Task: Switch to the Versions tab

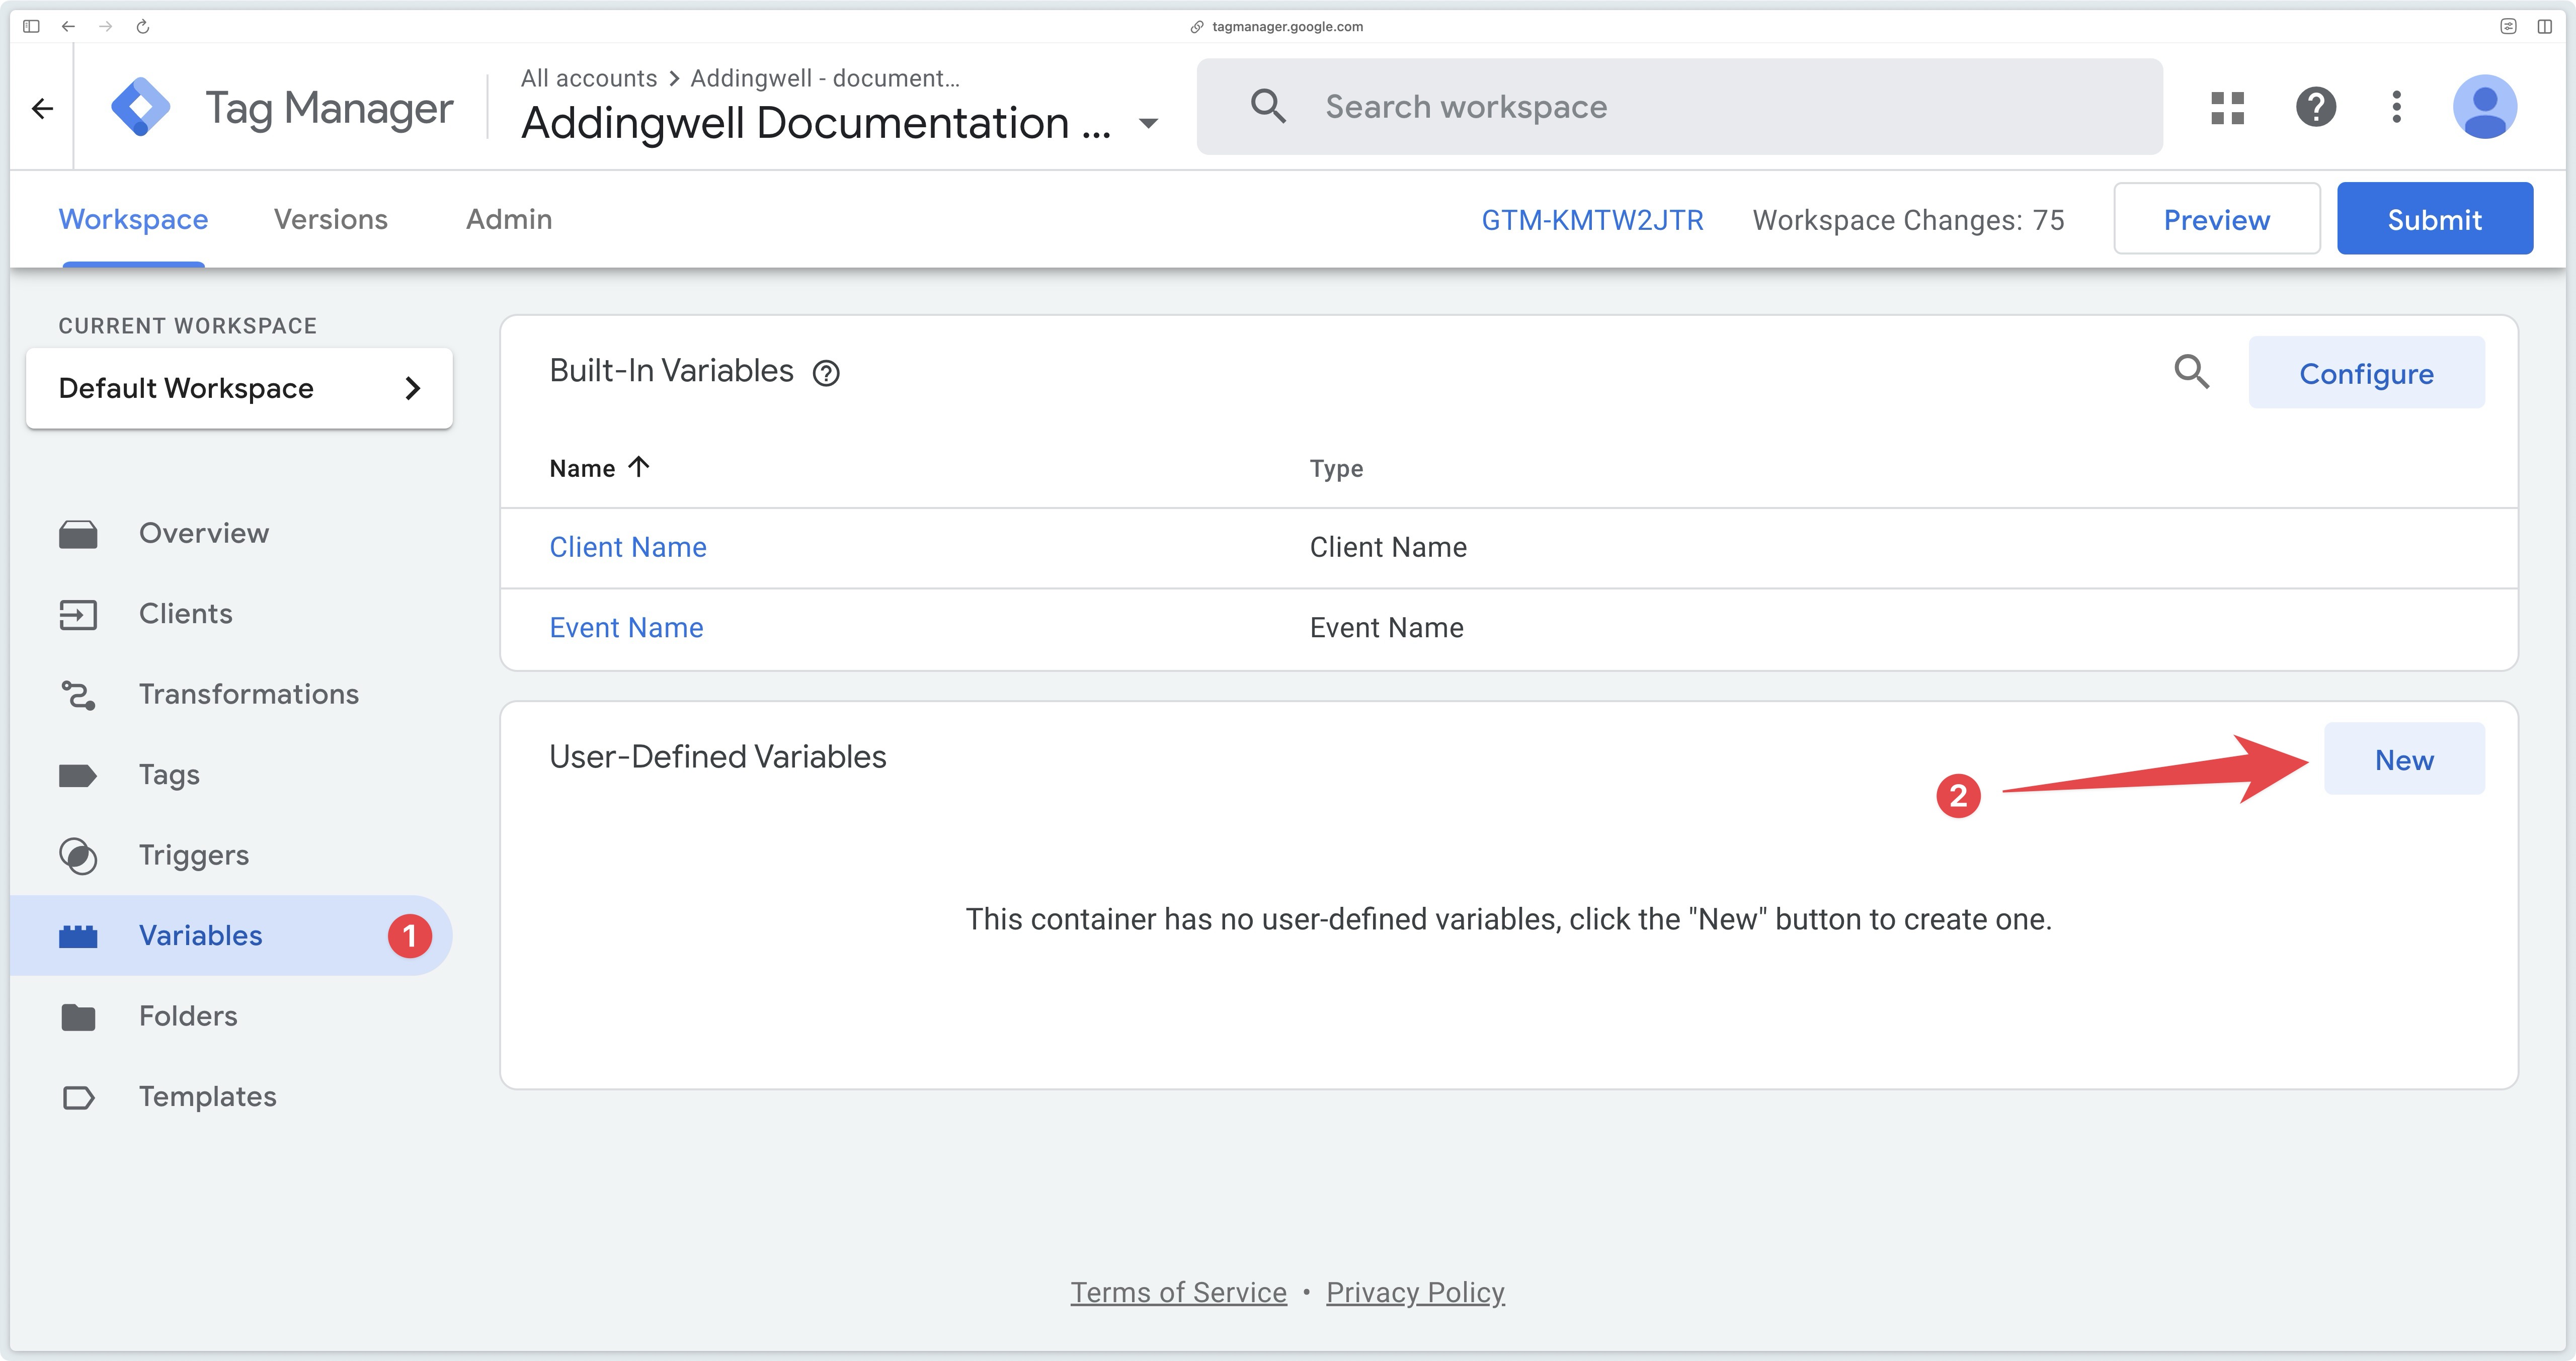Action: [x=330, y=219]
